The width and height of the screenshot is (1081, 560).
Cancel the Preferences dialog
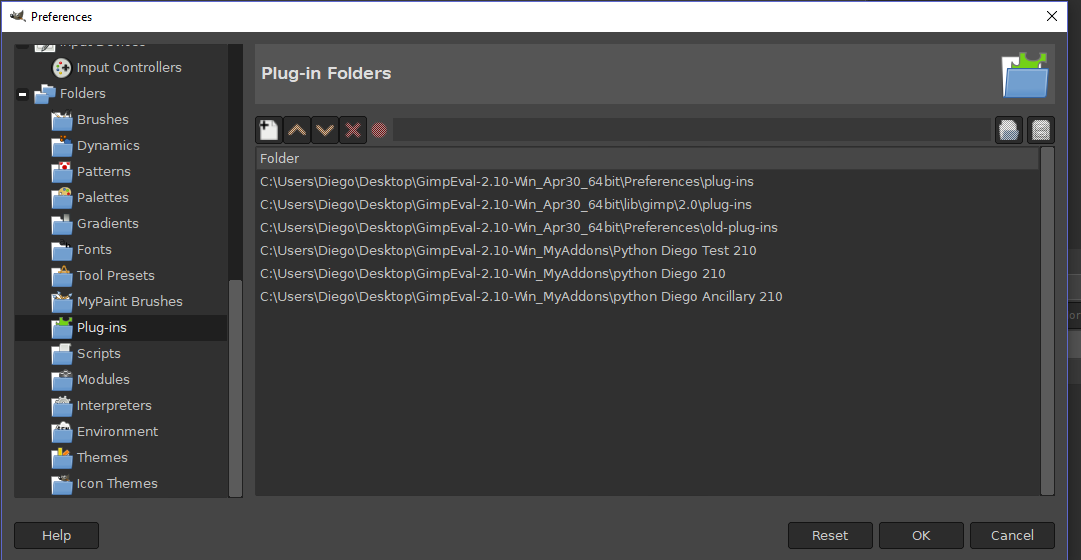tap(1012, 536)
